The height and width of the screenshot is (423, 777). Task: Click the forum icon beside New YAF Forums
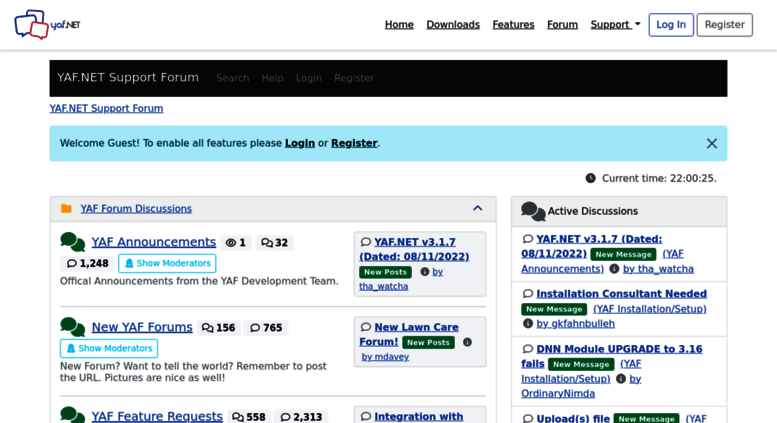click(x=72, y=327)
